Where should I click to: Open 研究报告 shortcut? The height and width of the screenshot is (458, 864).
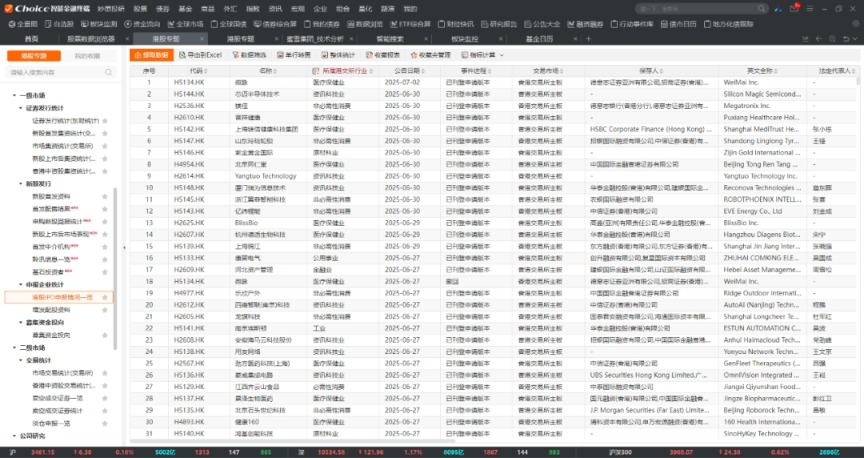tap(499, 24)
